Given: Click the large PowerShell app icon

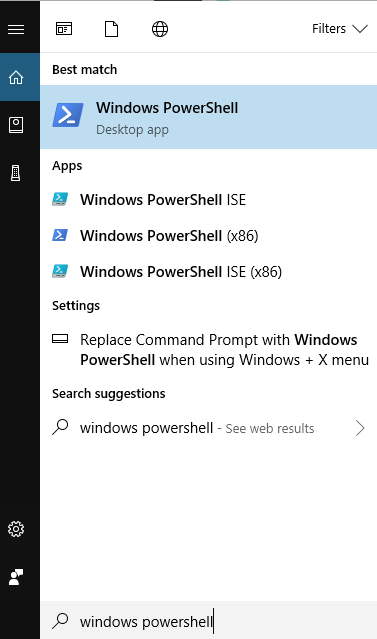Looking at the screenshot, I should pos(68,115).
